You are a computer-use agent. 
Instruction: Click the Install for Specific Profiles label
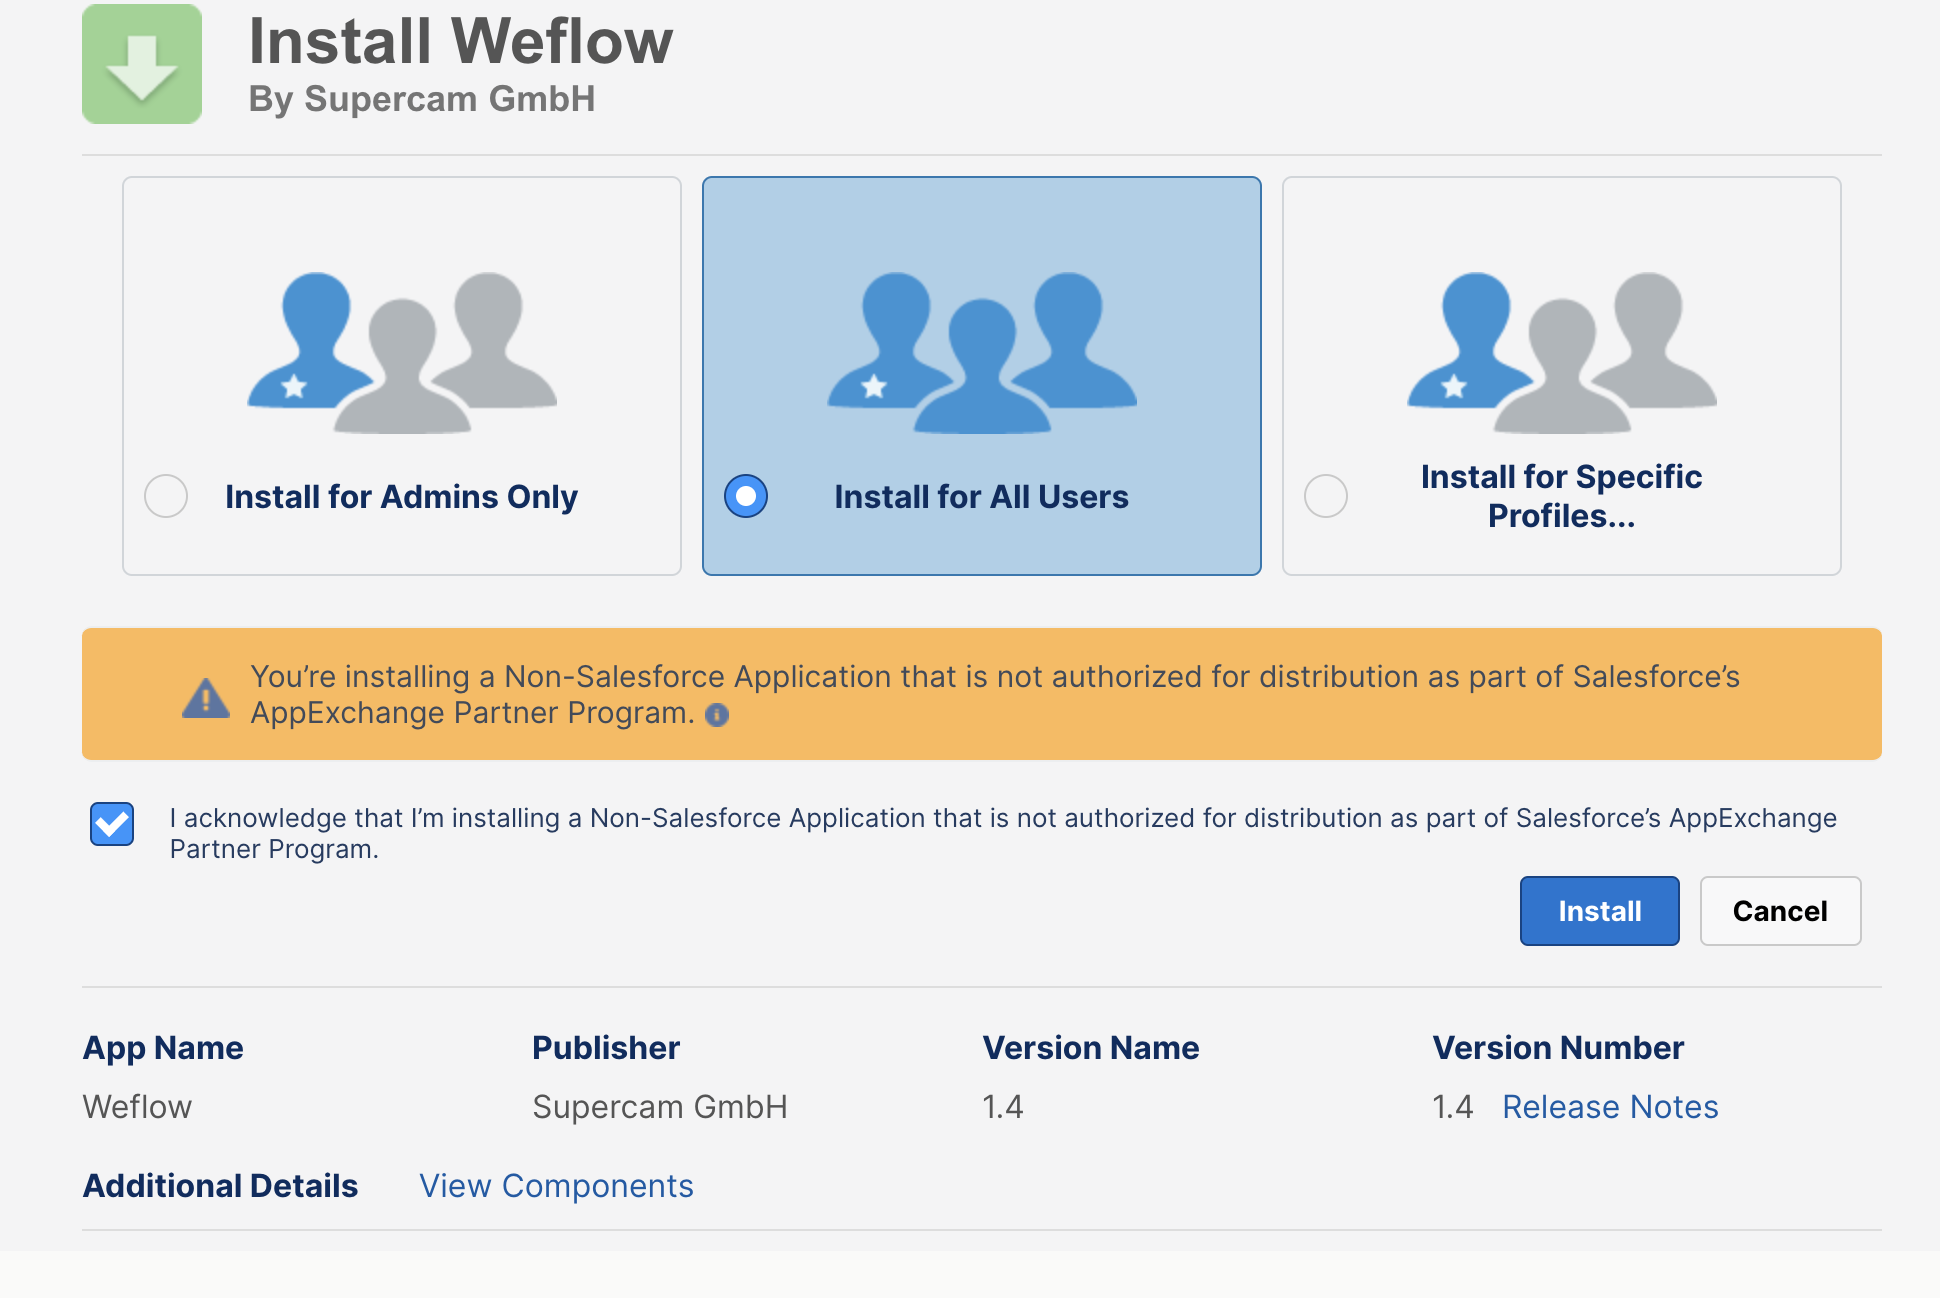click(x=1562, y=496)
